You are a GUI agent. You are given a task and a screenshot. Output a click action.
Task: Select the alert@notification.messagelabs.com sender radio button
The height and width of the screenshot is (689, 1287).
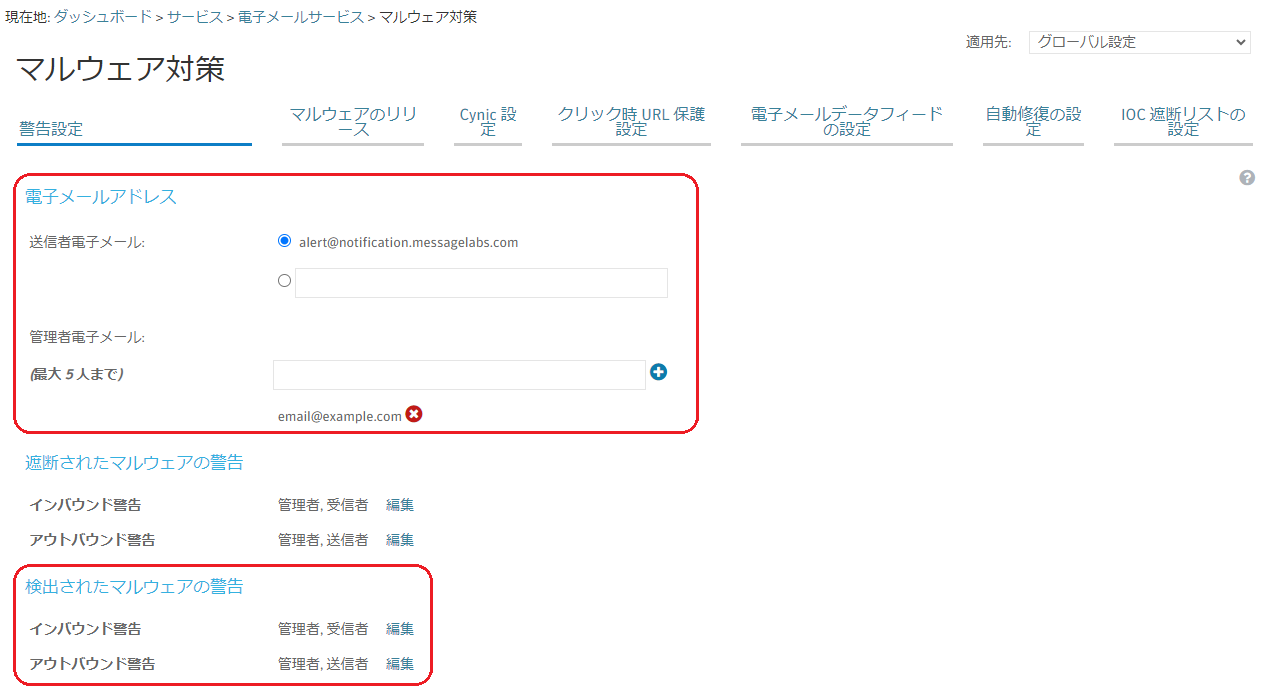click(x=285, y=241)
